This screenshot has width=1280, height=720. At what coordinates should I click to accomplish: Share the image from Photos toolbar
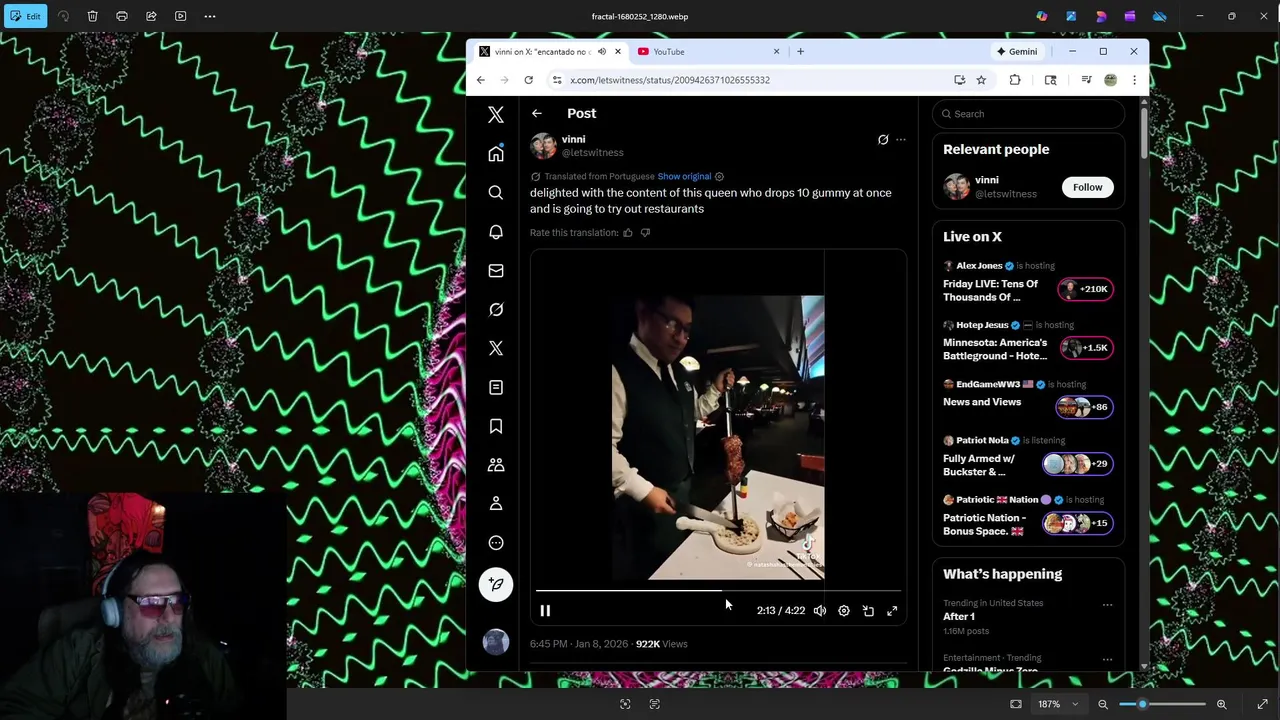click(151, 16)
